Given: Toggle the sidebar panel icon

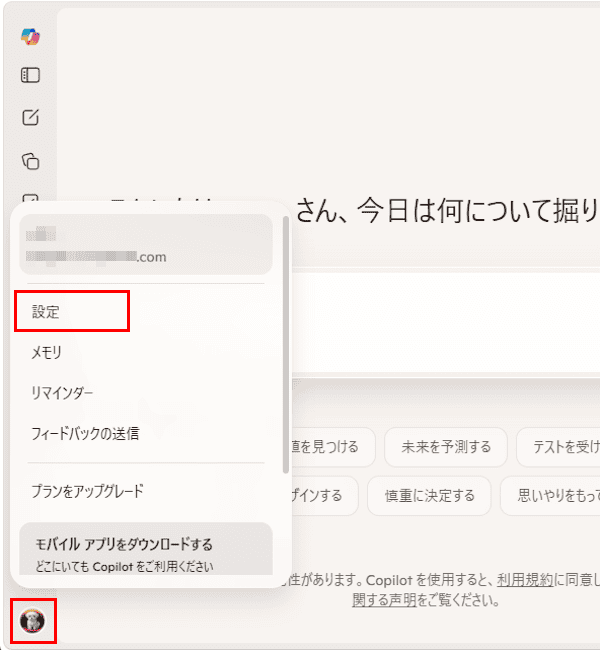Looking at the screenshot, I should (30, 75).
